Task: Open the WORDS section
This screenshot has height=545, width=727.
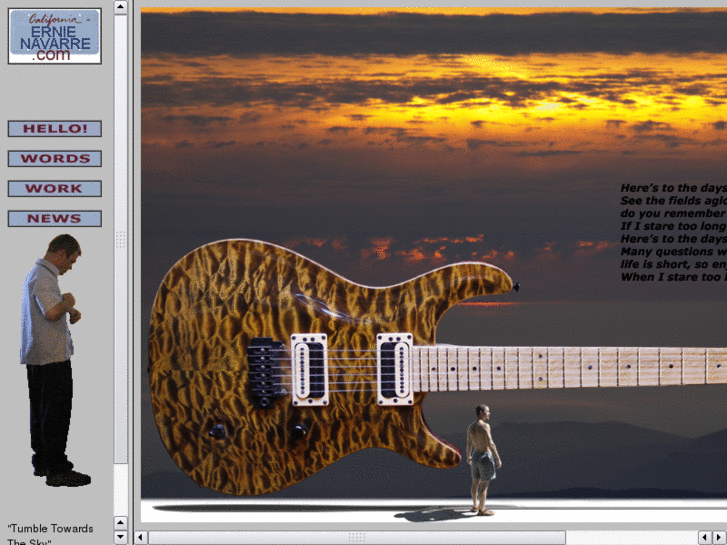Action: point(55,159)
